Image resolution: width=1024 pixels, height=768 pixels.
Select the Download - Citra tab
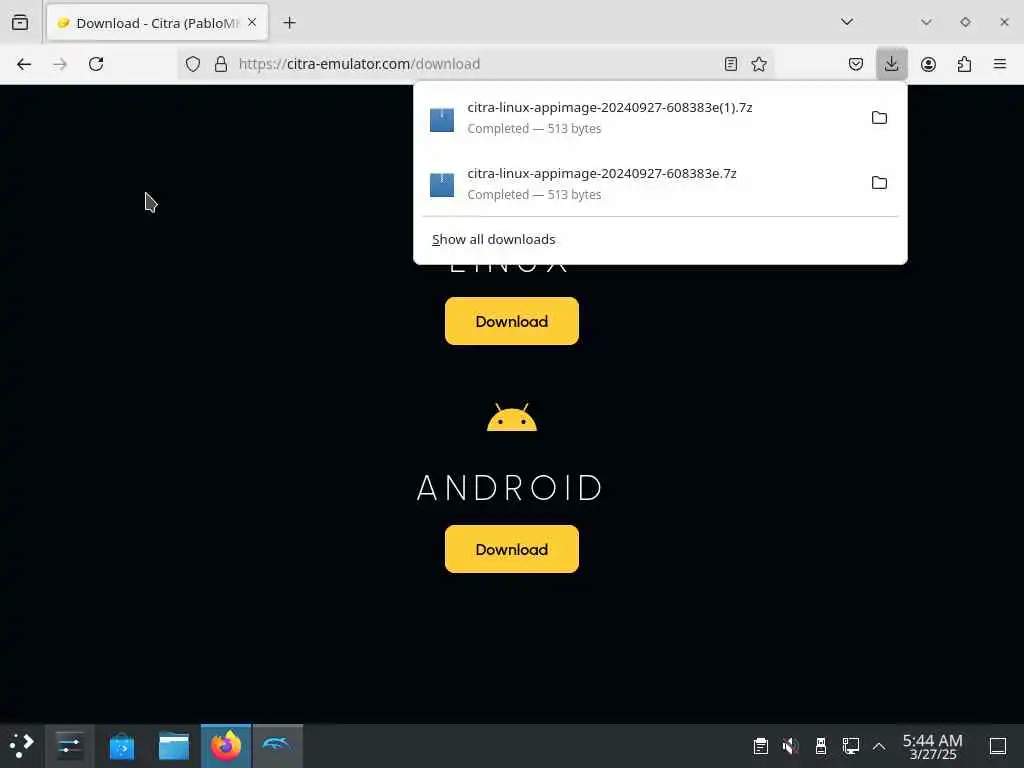157,24
